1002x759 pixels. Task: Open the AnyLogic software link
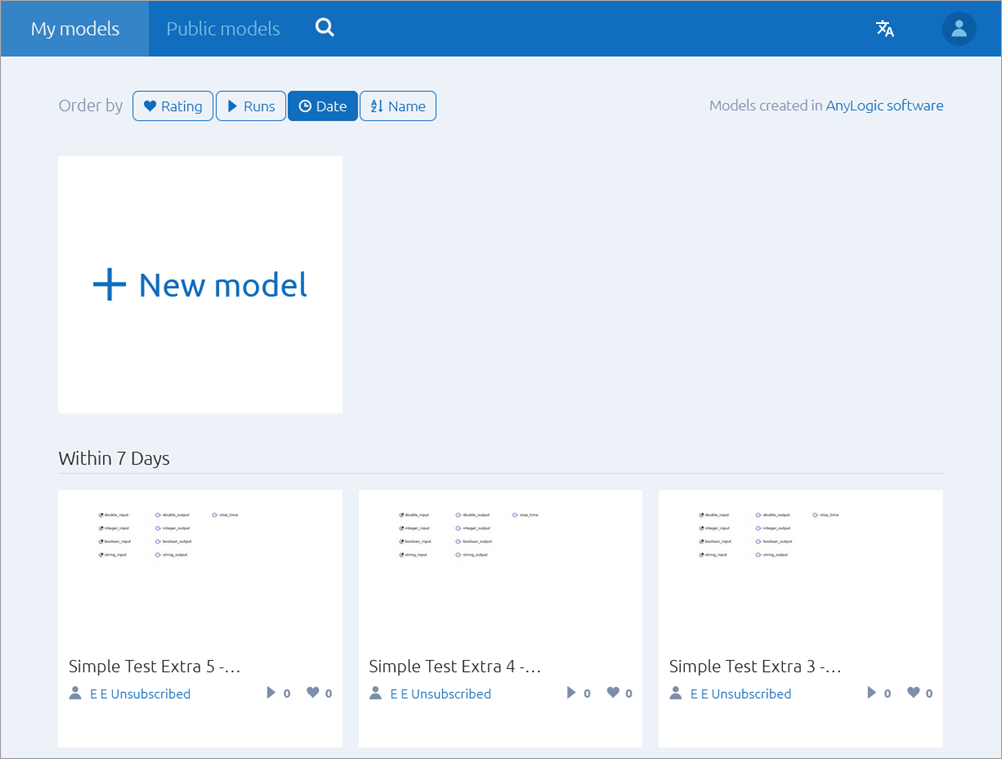pyautogui.click(x=884, y=105)
